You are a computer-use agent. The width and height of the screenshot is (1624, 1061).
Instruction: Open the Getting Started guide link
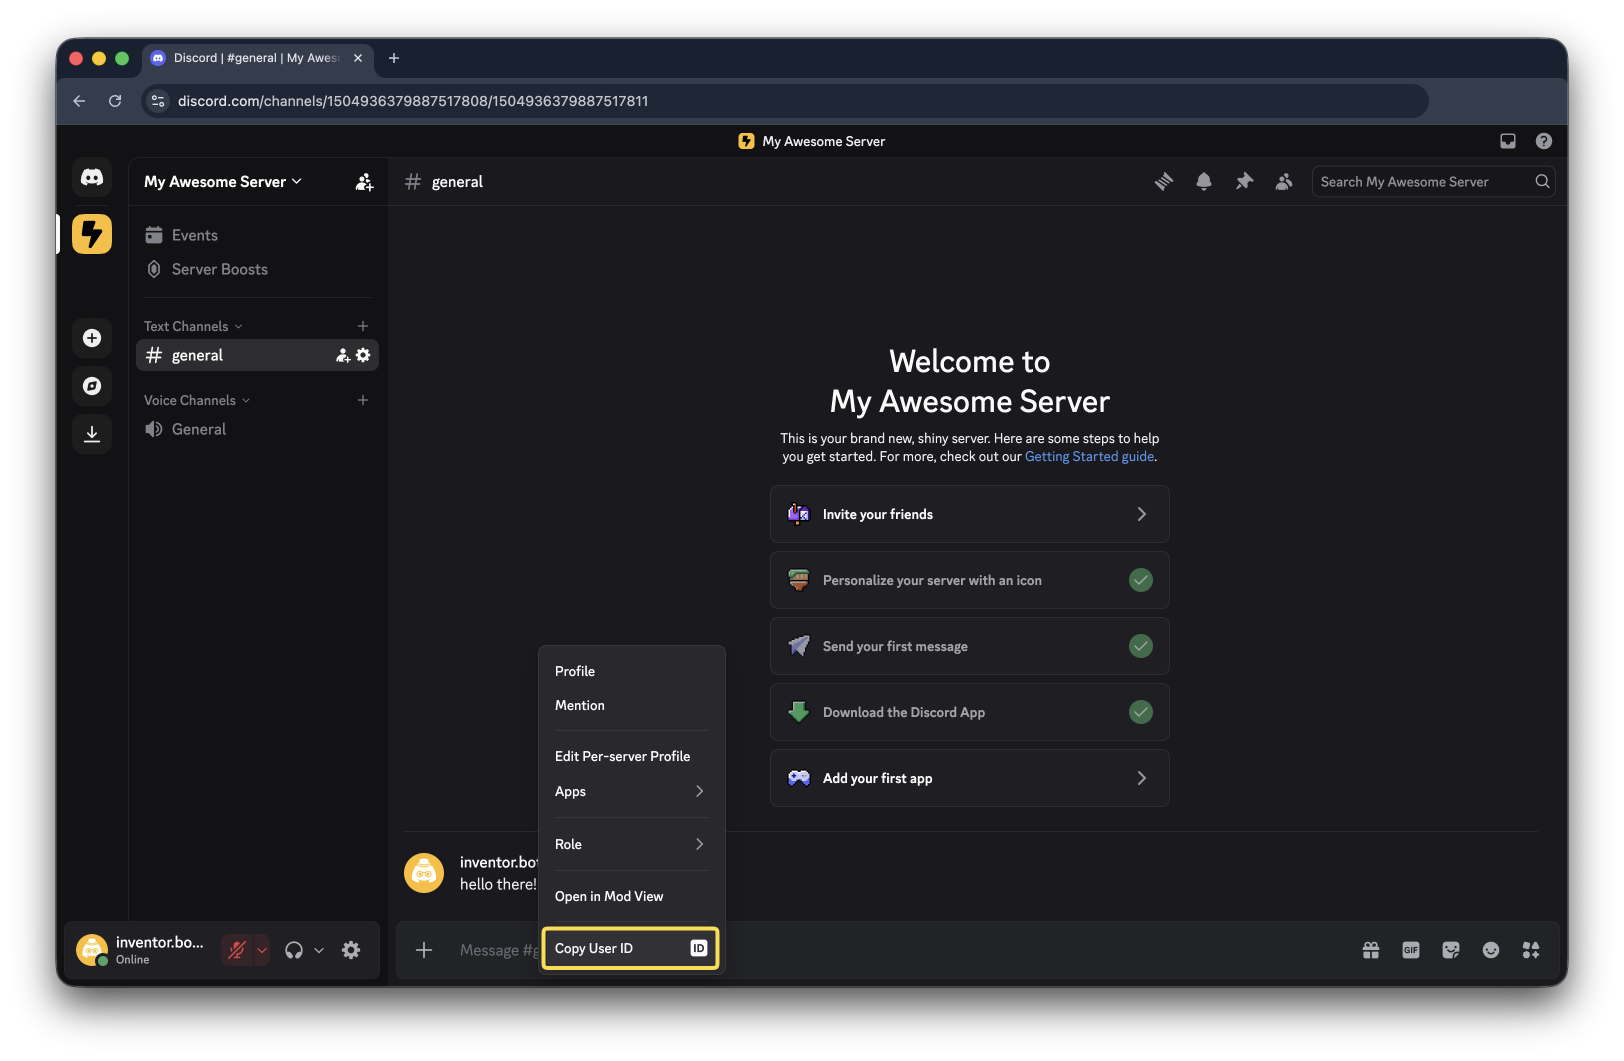(1089, 457)
